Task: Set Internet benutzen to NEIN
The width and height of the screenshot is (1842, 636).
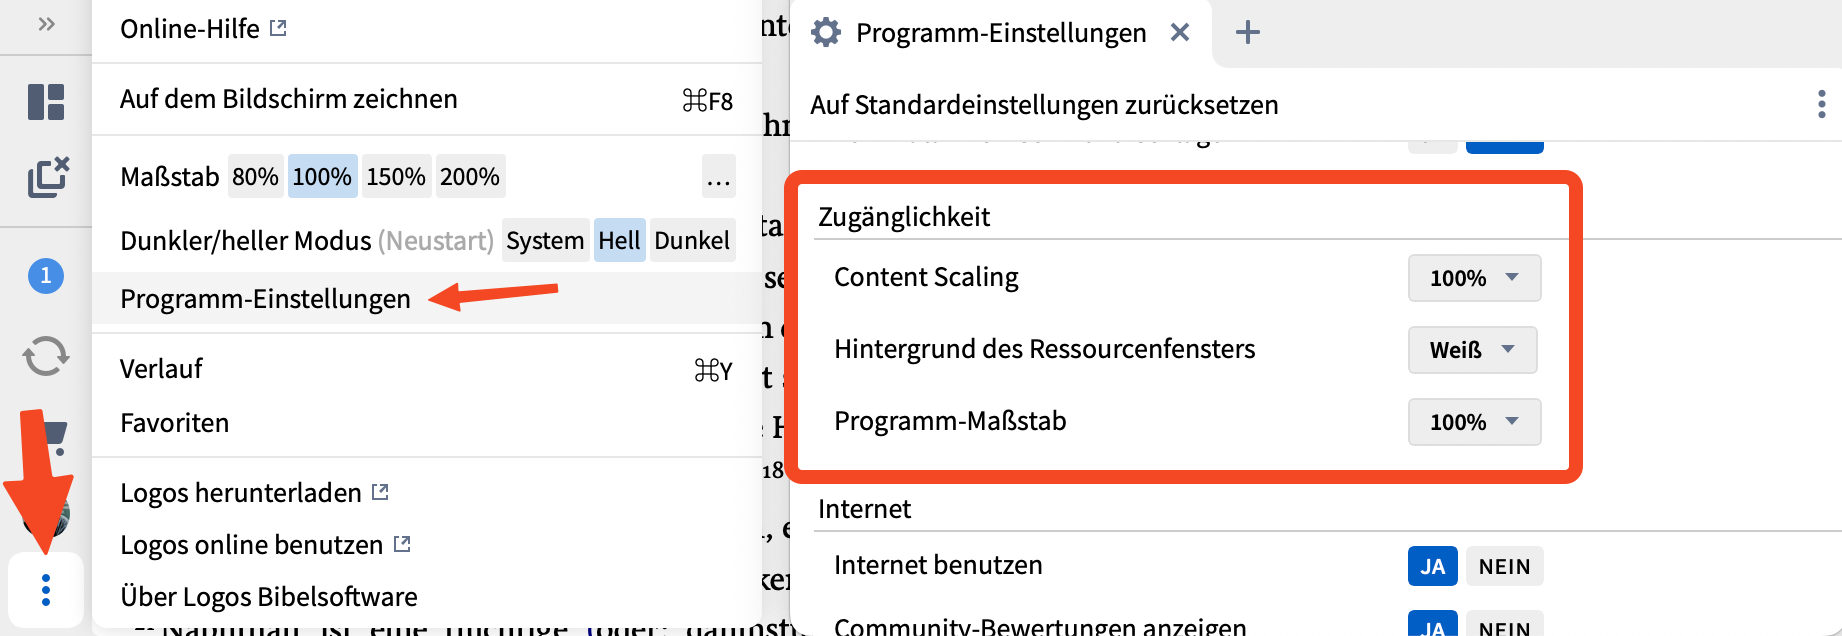Action: [x=1504, y=567]
